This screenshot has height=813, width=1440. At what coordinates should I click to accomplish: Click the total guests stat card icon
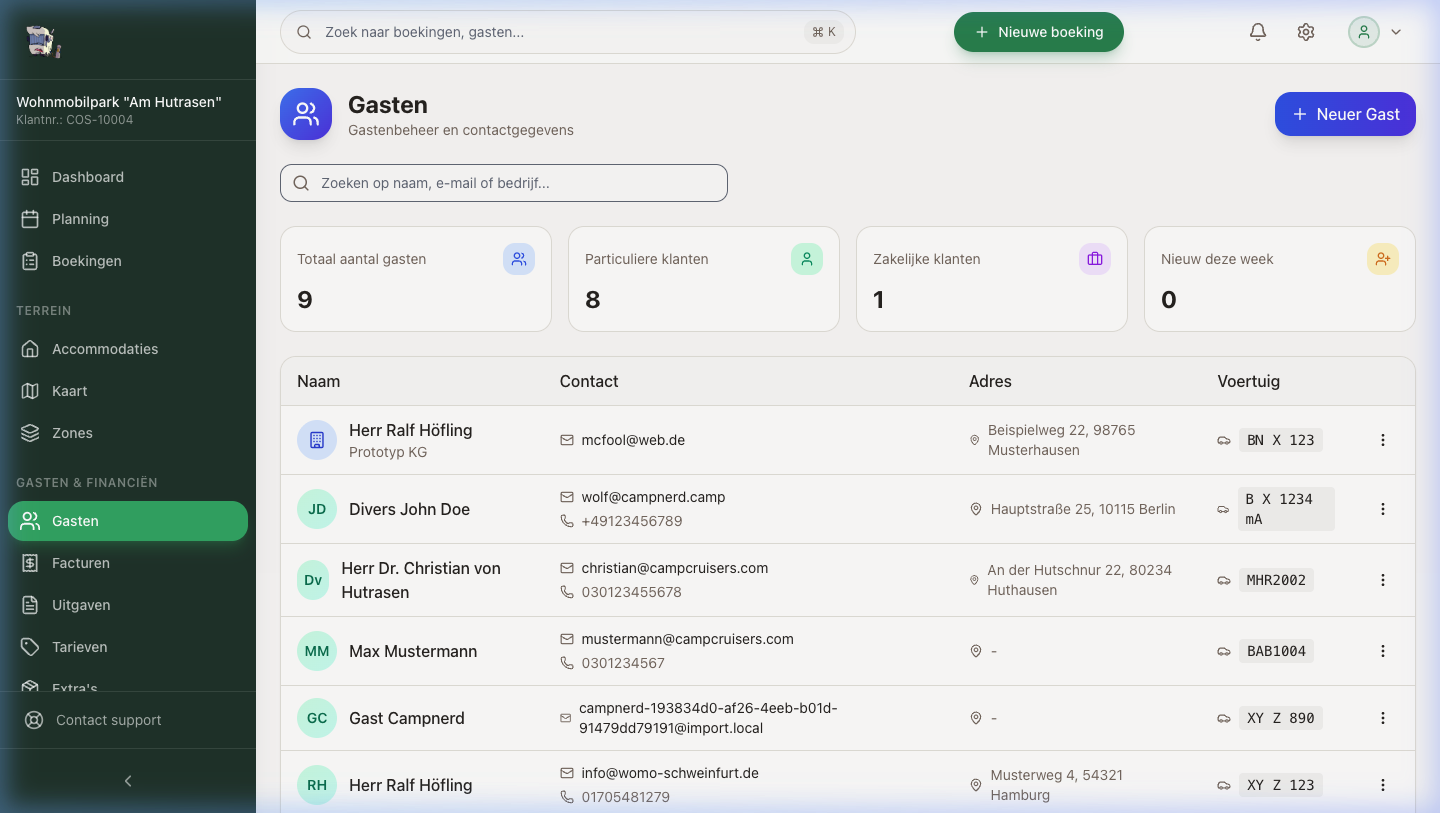519,259
